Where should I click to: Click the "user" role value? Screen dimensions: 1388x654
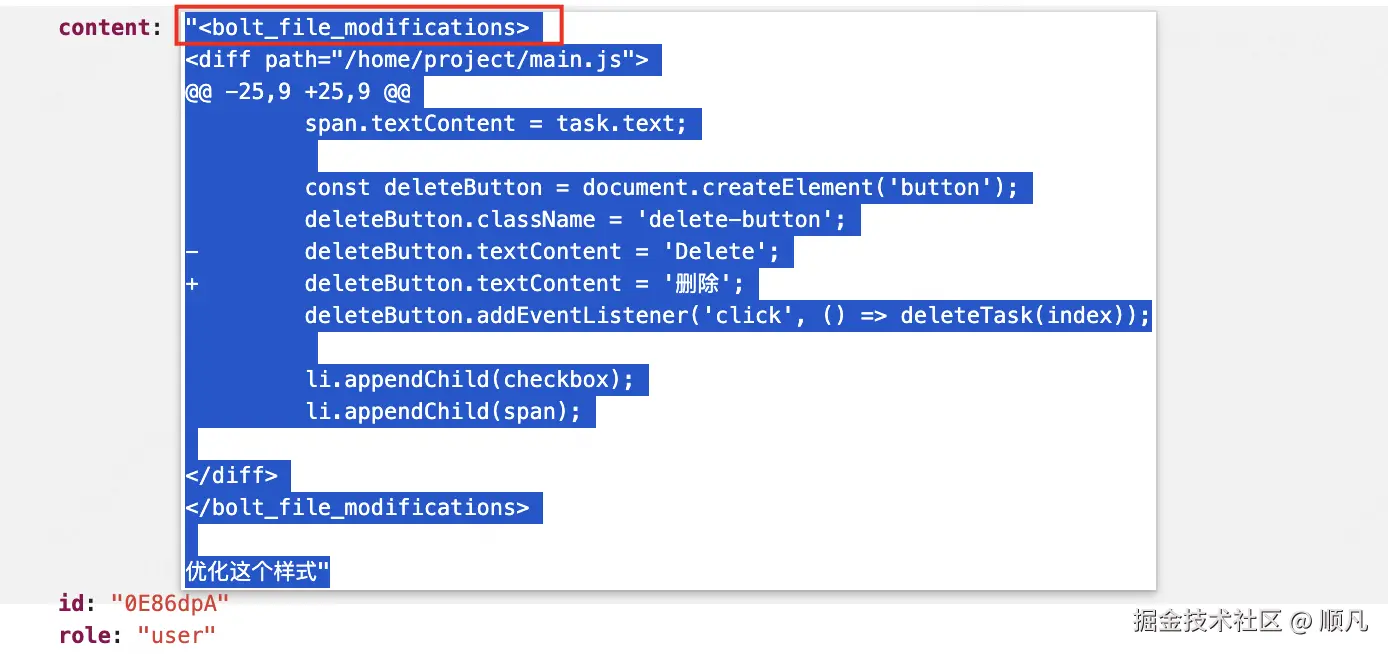pos(176,634)
